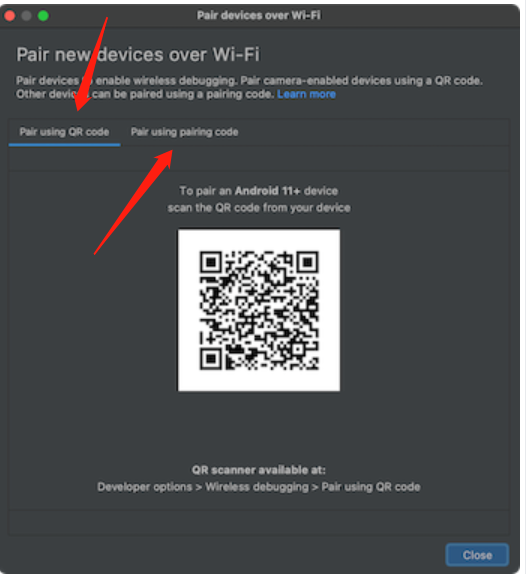The height and width of the screenshot is (574, 527).
Task: Click the heading Pair new devices over Wi-Fi
Action: pyautogui.click(x=138, y=55)
